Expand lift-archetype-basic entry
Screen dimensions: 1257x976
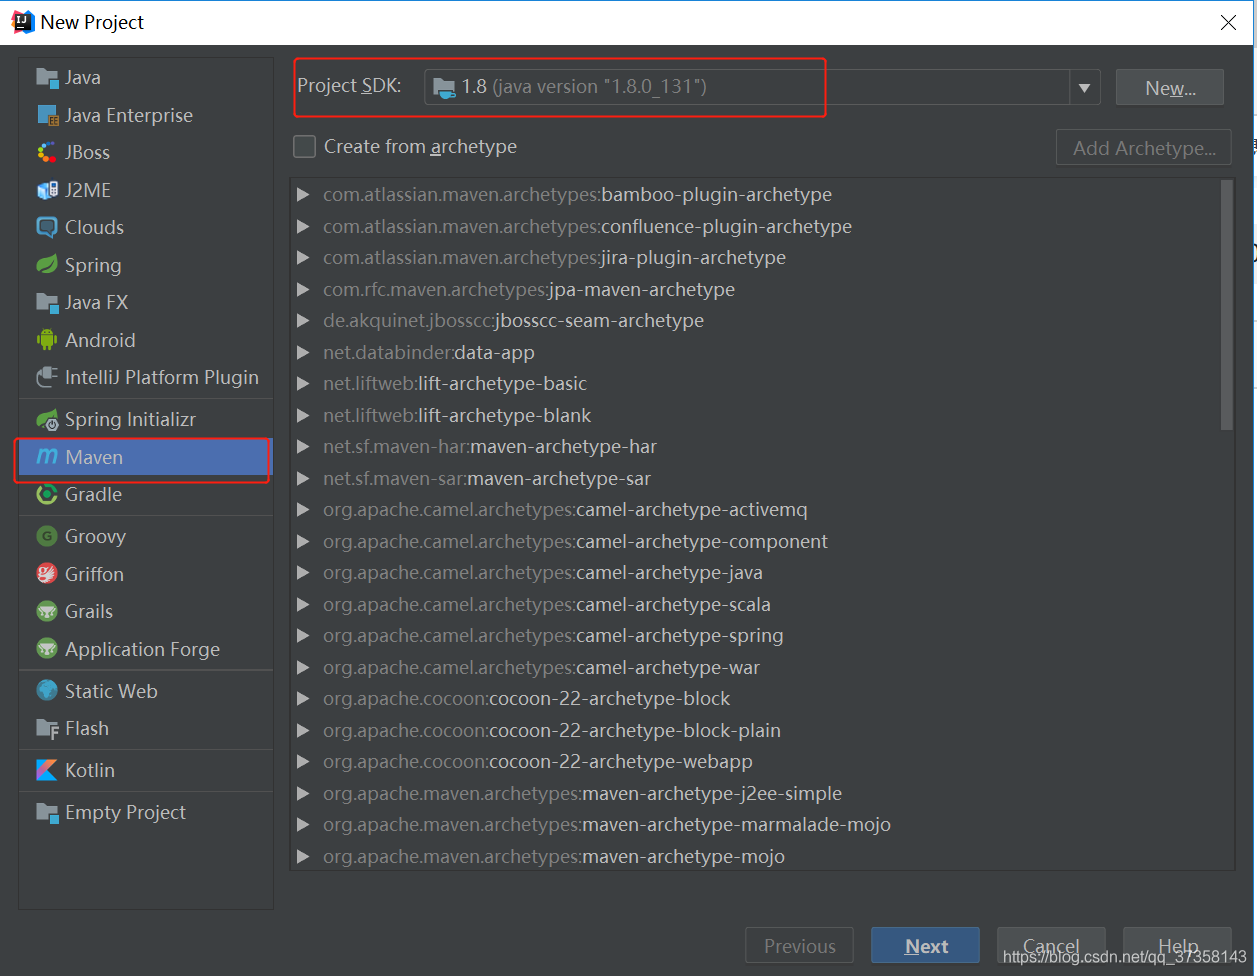point(303,384)
